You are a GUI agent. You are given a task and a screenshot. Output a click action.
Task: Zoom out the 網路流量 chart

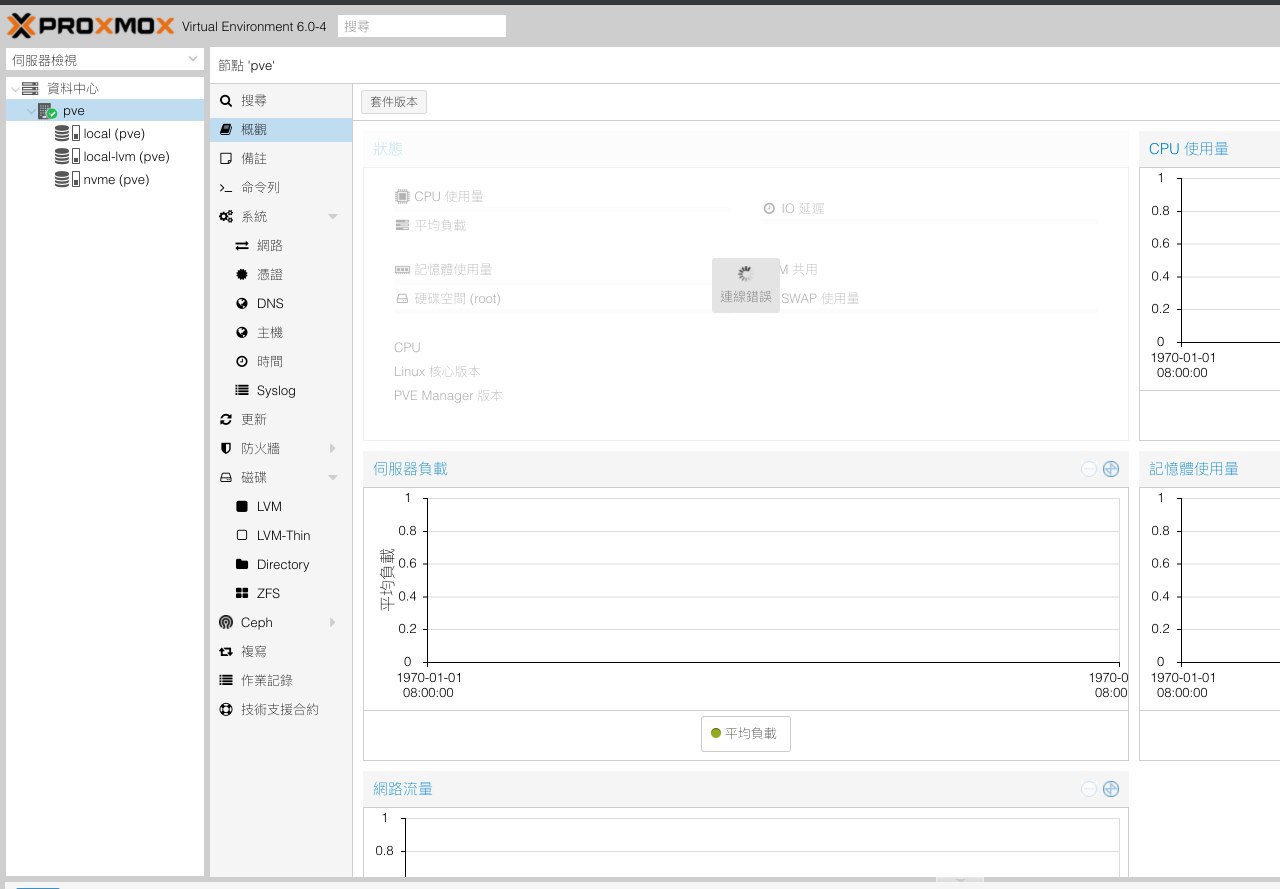click(1089, 789)
